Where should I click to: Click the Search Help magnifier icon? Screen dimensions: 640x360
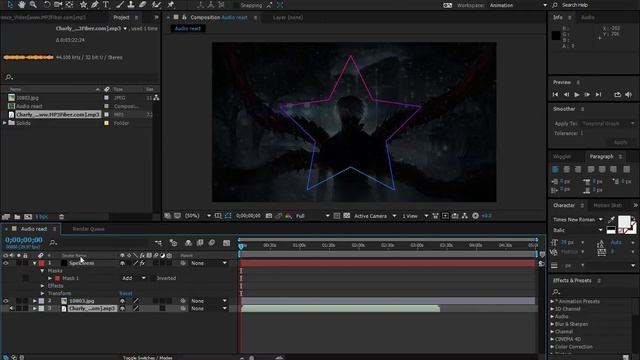tap(555, 5)
